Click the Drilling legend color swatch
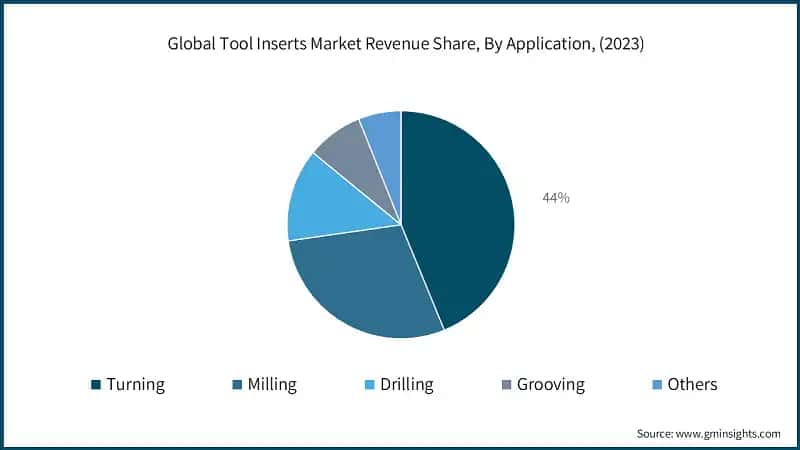 [370, 385]
